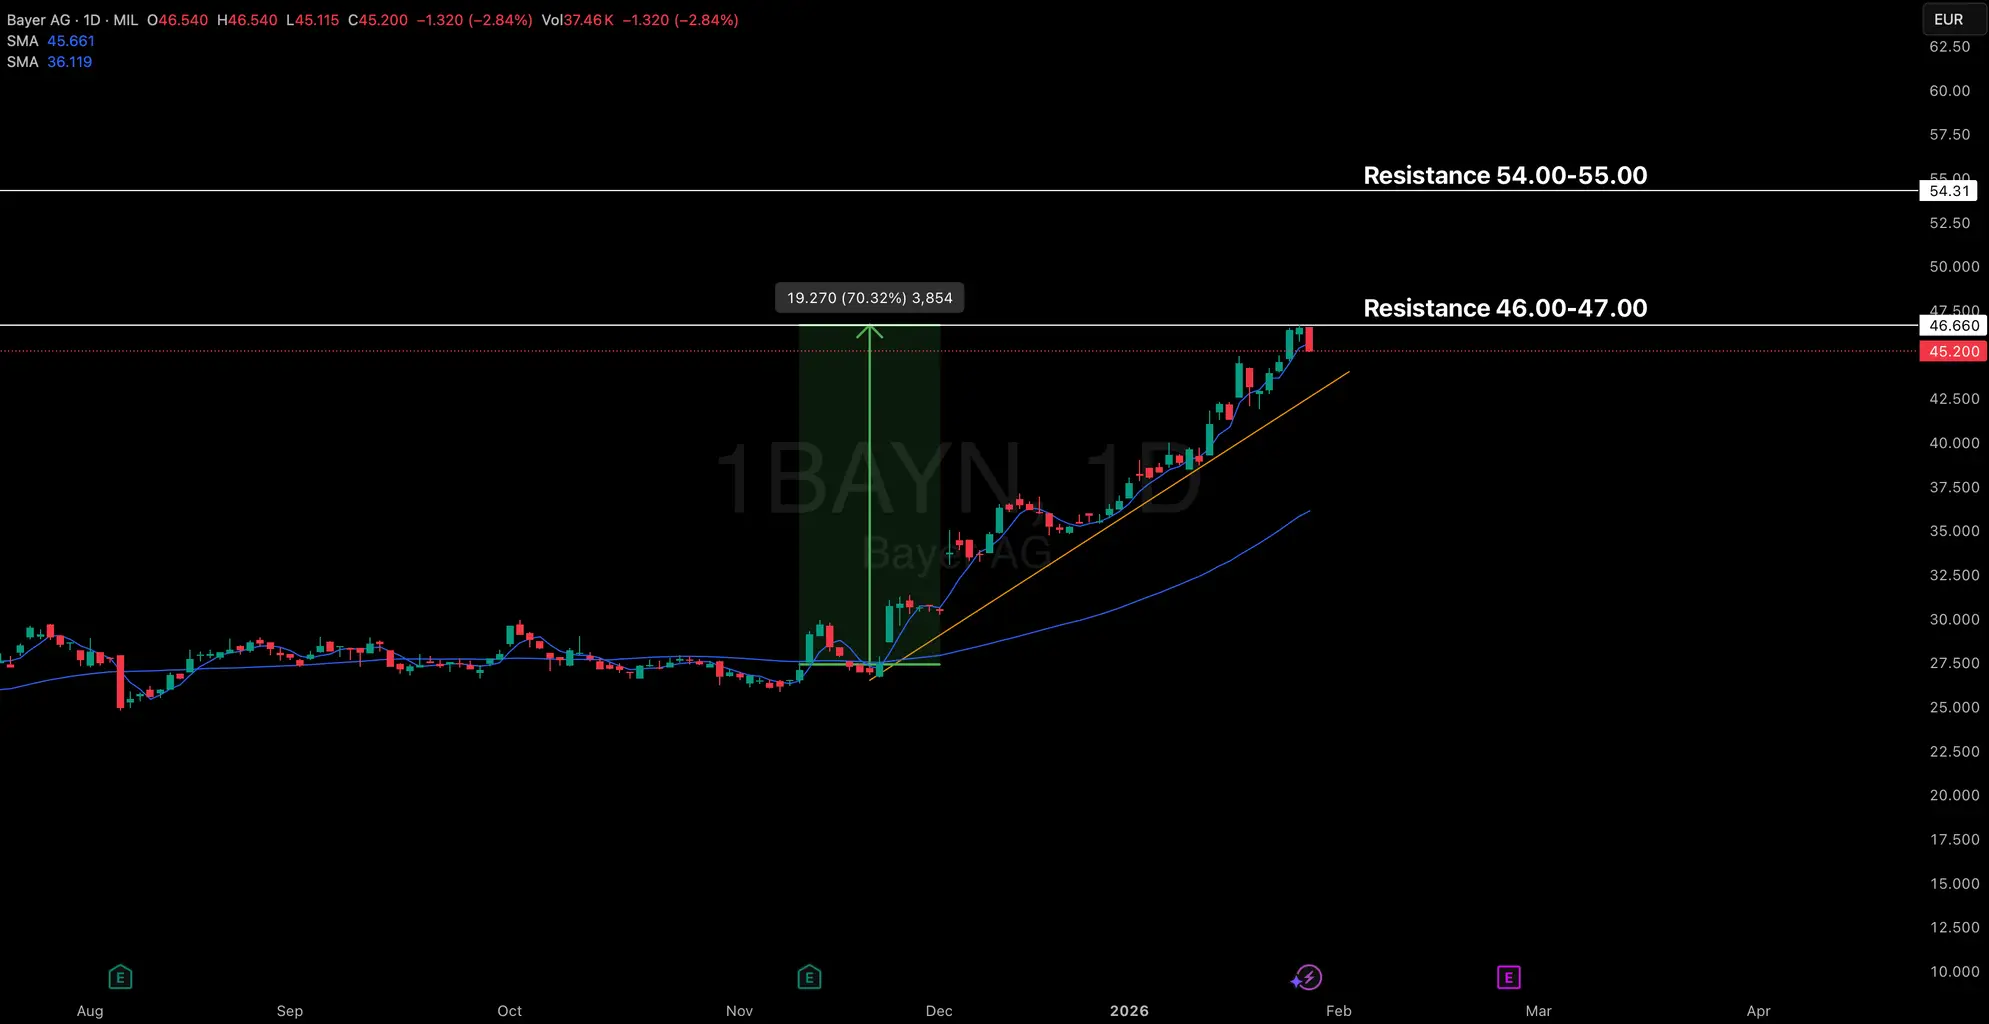Click the 30.000 level on price scale

(1953, 620)
